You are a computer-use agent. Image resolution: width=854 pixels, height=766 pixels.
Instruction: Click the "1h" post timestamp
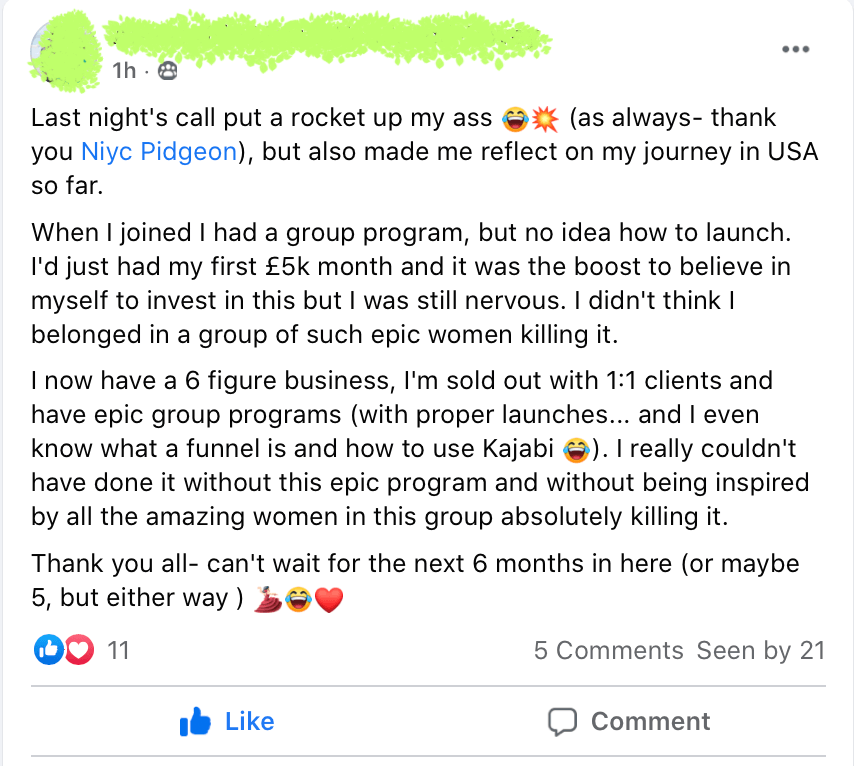click(x=124, y=70)
